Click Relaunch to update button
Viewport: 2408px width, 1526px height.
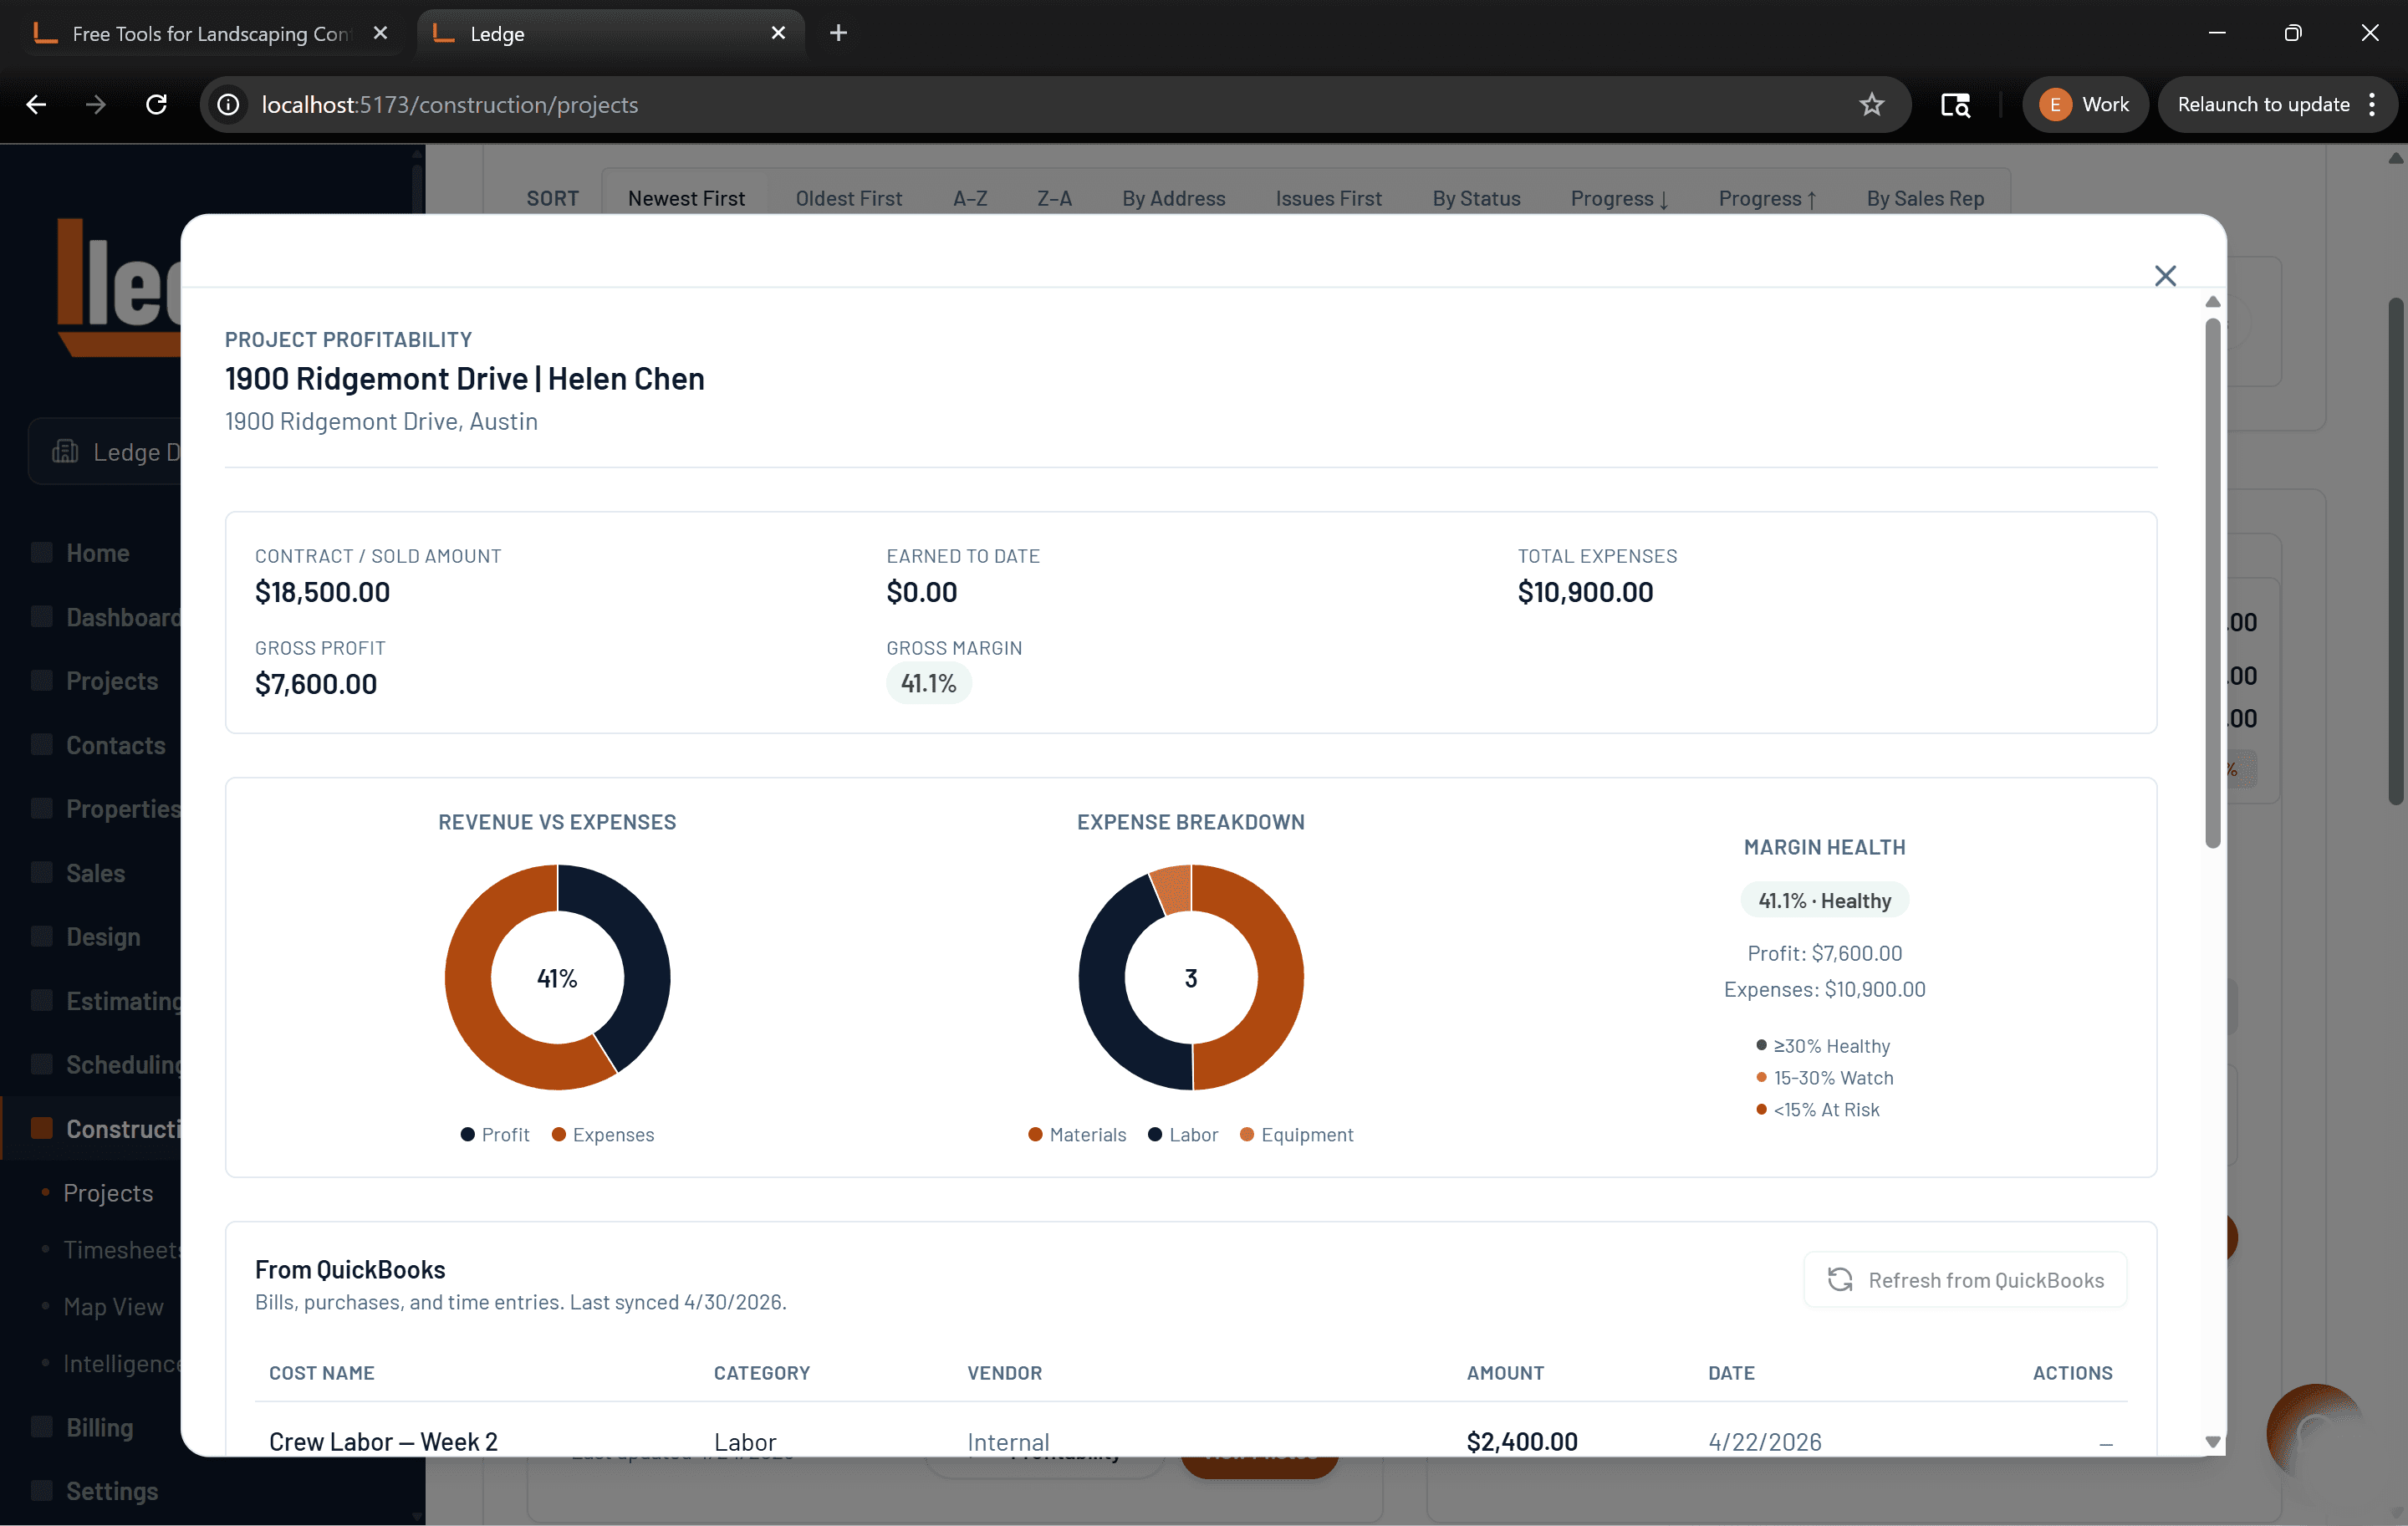(2263, 104)
